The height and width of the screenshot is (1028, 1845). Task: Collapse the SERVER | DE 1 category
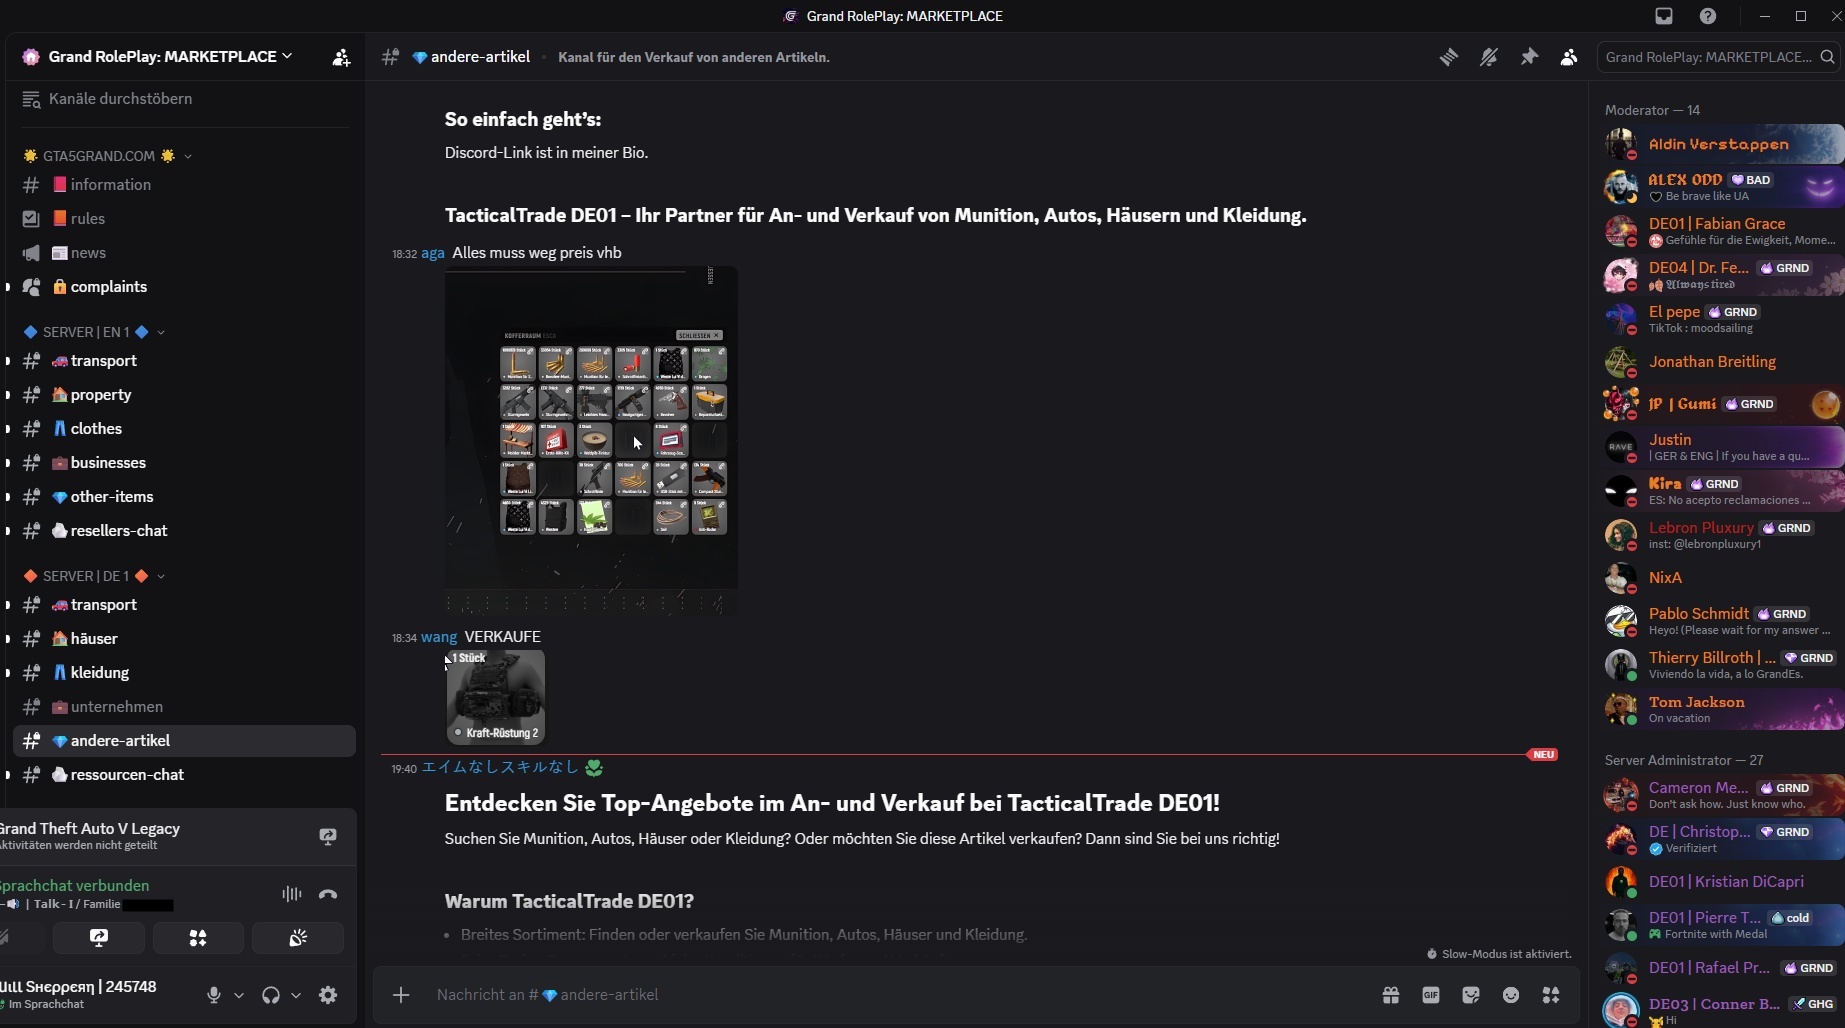(x=95, y=576)
